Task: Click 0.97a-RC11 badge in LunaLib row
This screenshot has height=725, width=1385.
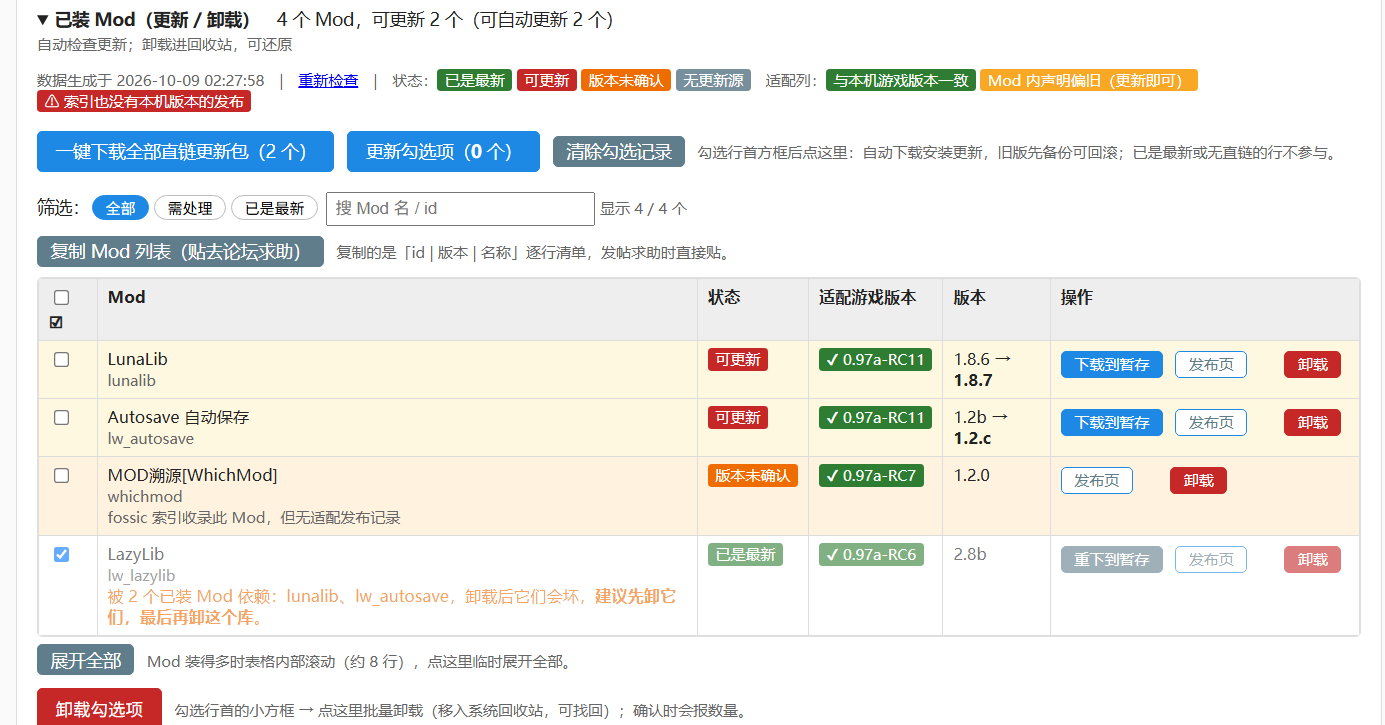Action: tap(875, 360)
